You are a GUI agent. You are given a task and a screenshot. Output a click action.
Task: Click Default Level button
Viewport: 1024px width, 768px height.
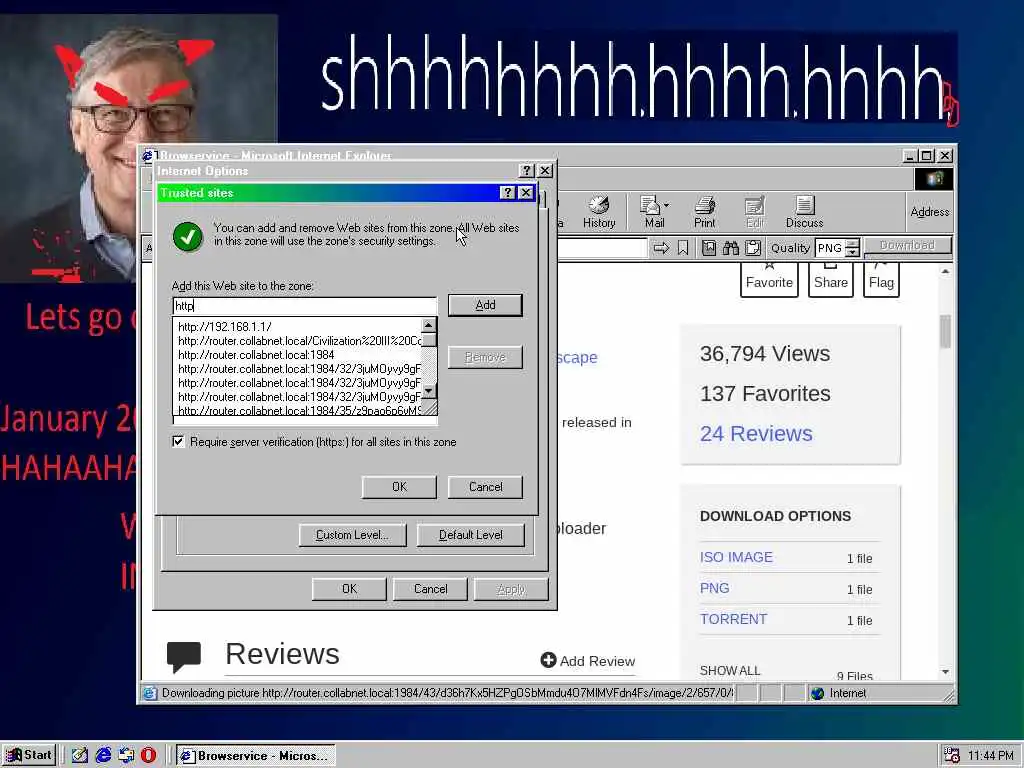coord(471,535)
